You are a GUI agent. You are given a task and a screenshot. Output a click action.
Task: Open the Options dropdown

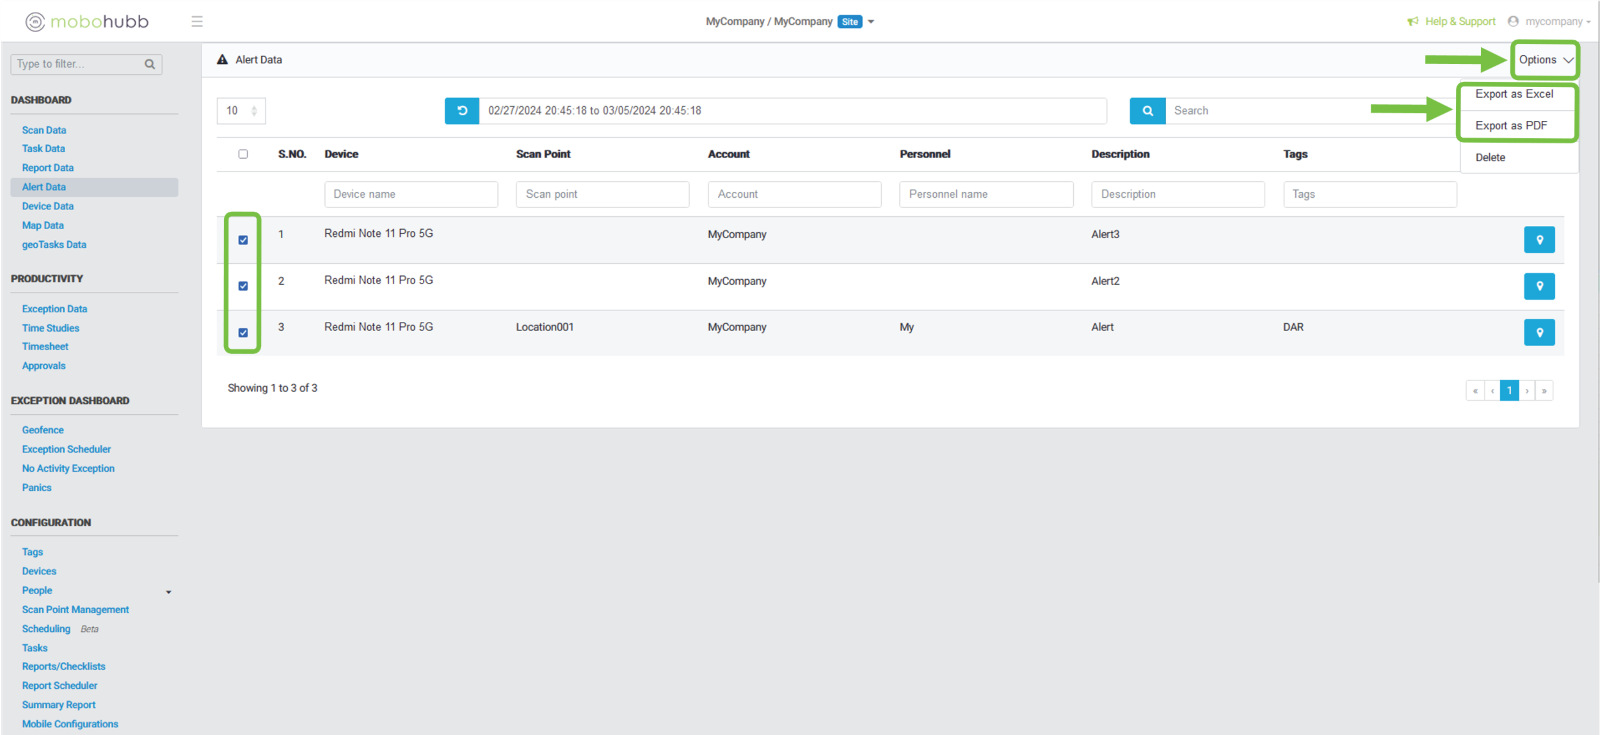[x=1545, y=60]
